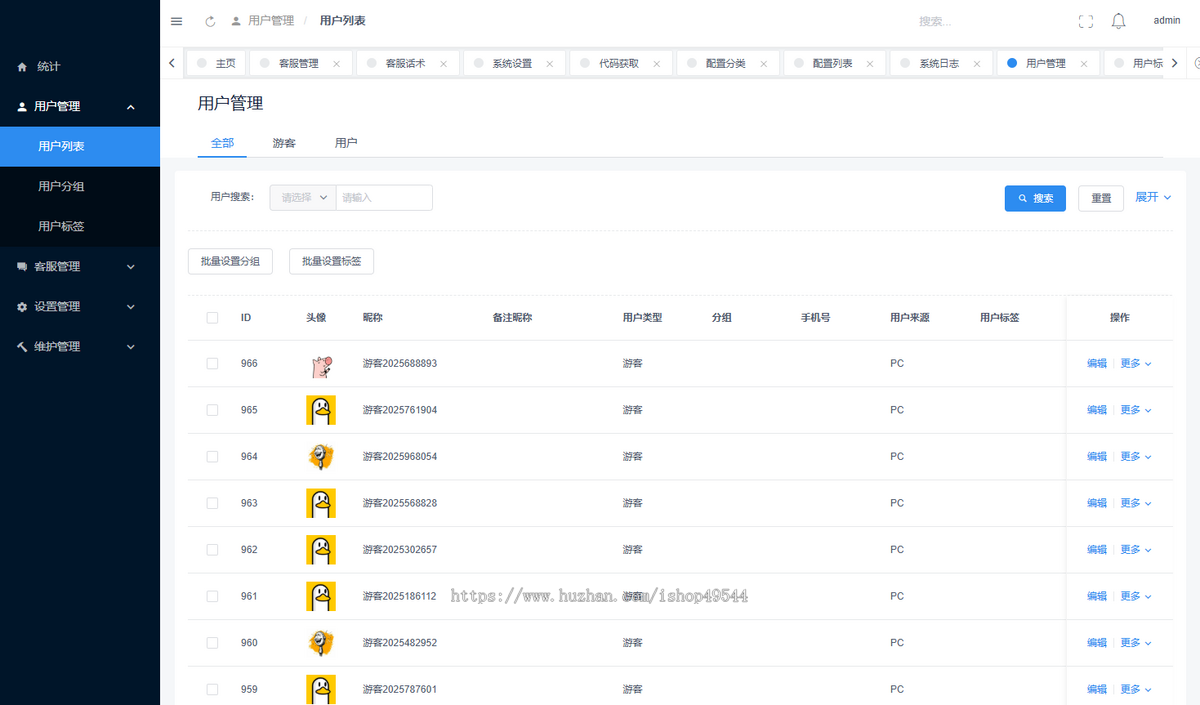The height and width of the screenshot is (705, 1200).
Task: Check the row for ID 963
Action: tap(212, 503)
